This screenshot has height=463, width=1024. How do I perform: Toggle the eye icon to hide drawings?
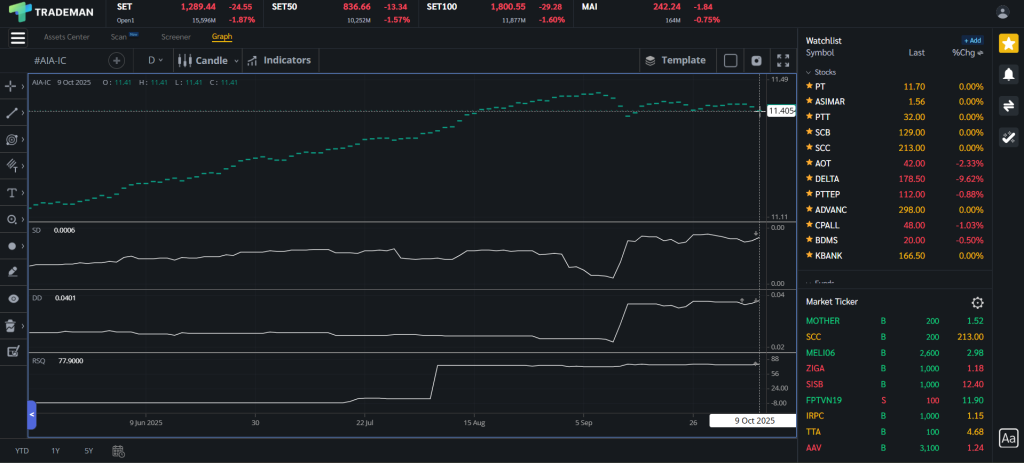13,298
